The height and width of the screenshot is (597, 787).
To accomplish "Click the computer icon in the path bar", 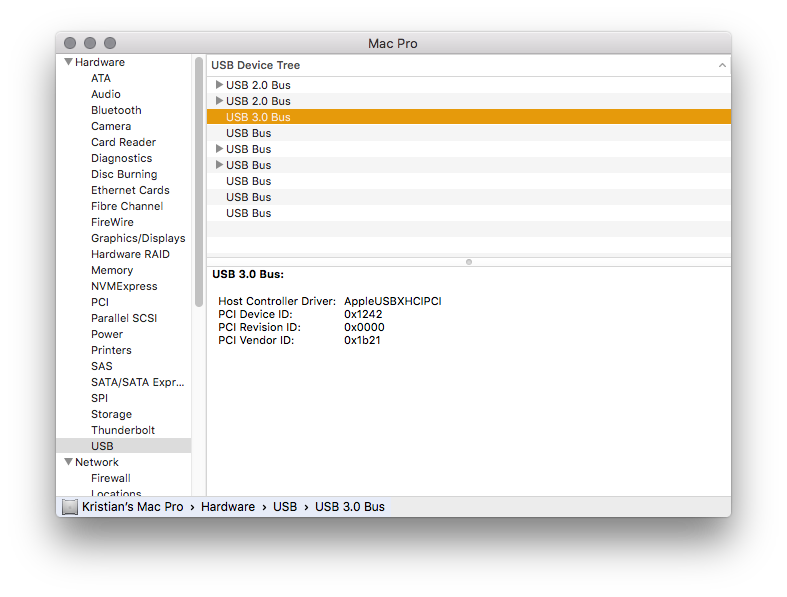I will tap(70, 507).
